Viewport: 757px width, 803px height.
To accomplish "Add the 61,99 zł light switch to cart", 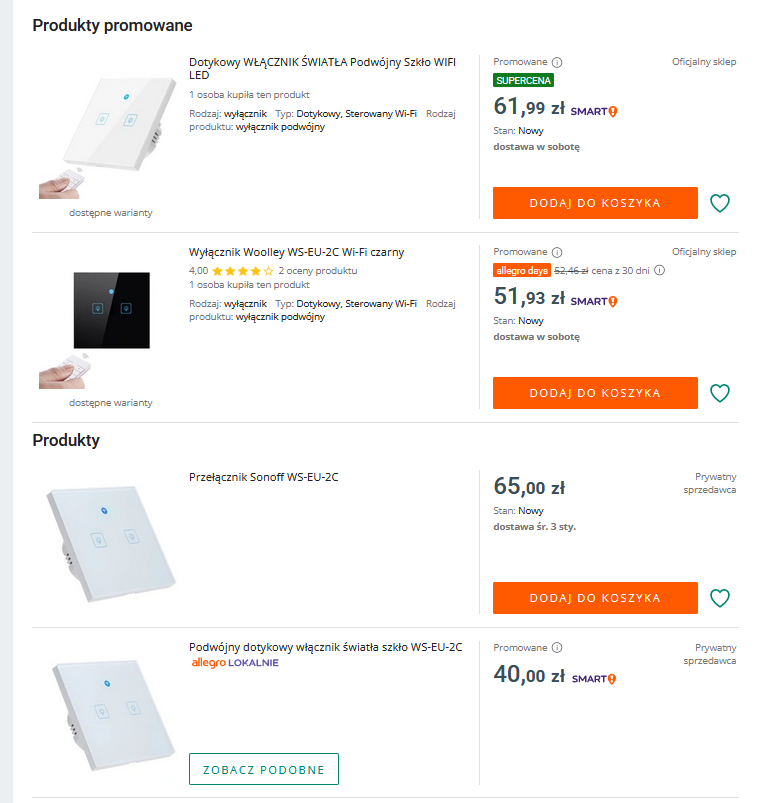I will [595, 203].
